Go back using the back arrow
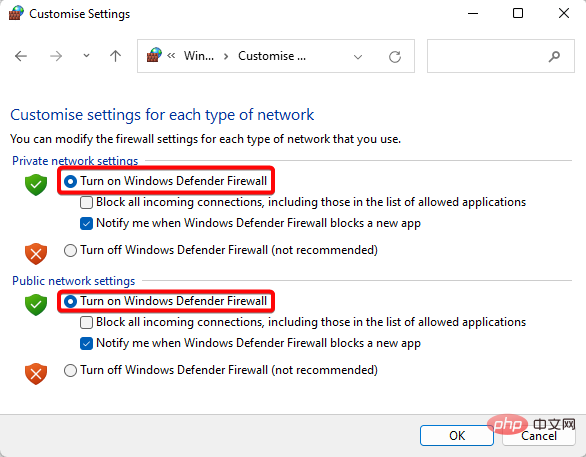 pos(21,56)
